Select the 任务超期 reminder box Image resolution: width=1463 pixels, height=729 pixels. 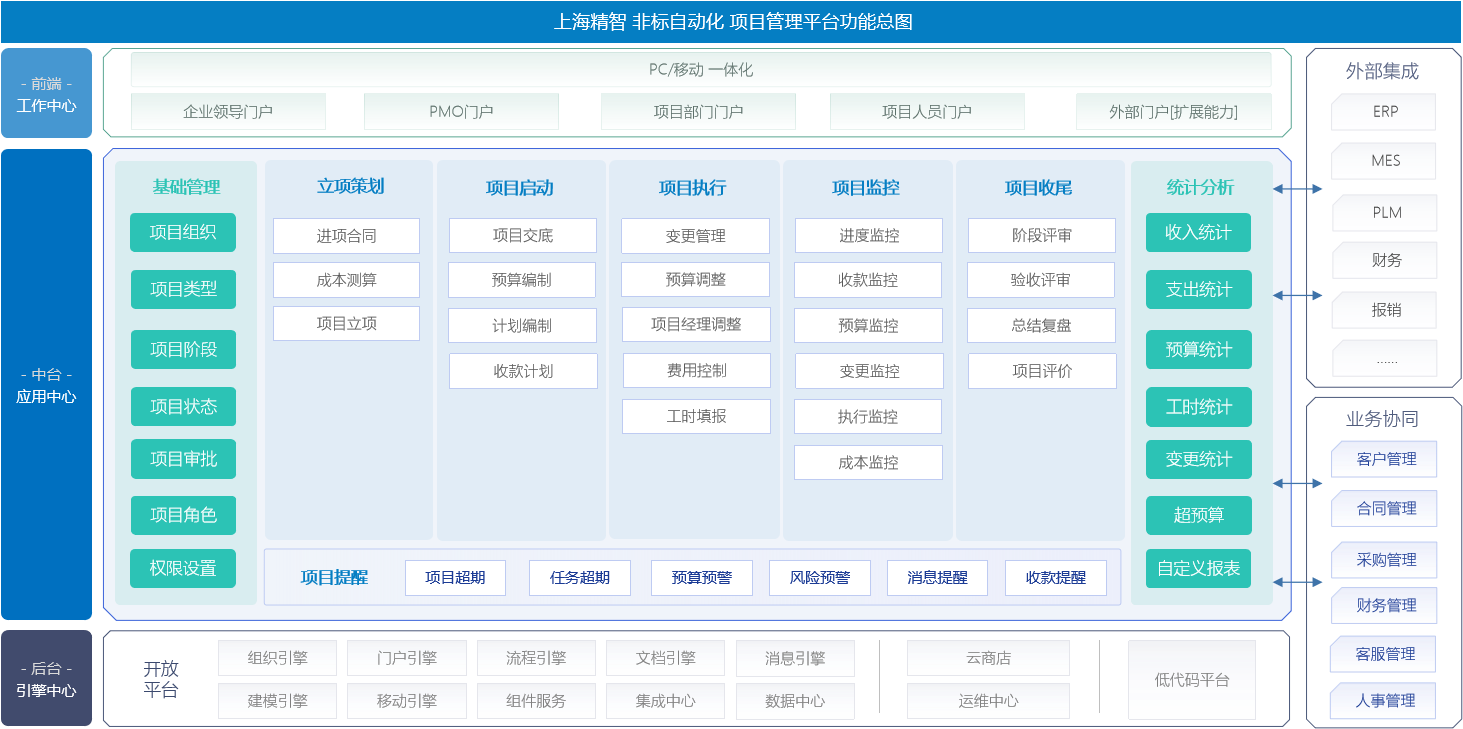point(580,578)
